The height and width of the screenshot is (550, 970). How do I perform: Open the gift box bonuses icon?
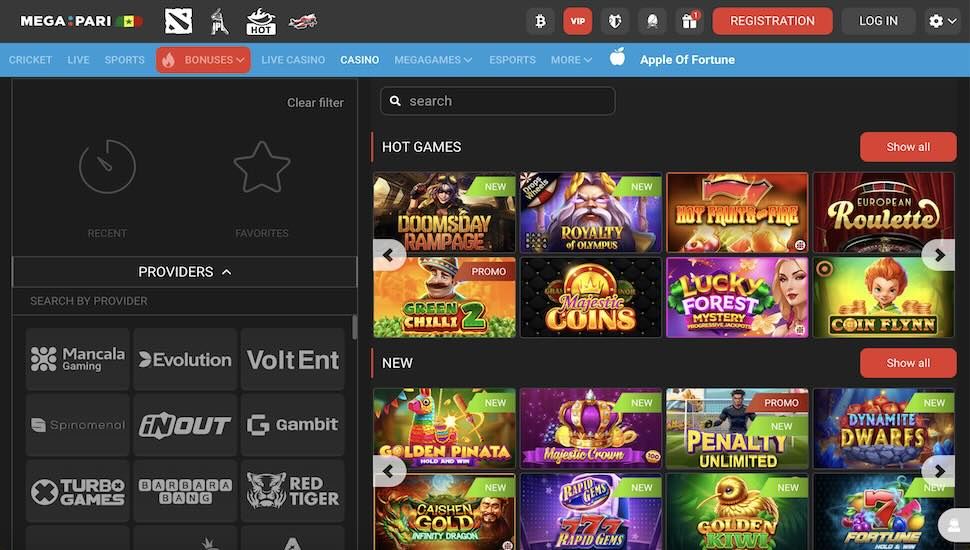[690, 21]
